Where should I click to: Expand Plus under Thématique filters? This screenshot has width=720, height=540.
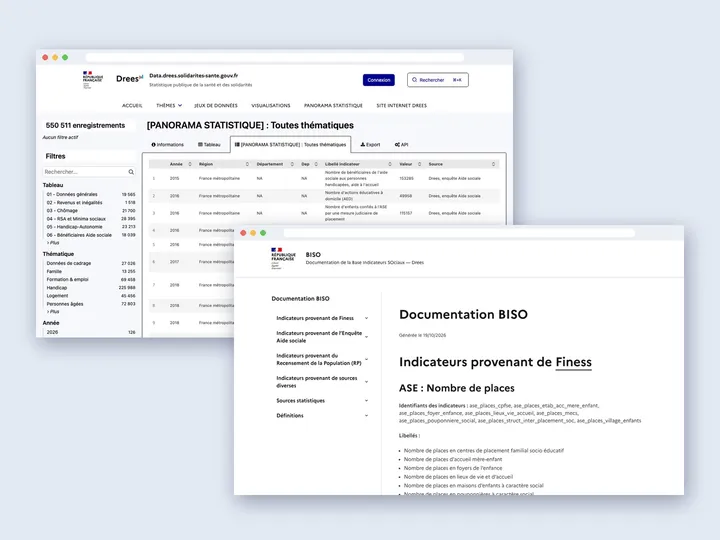[x=53, y=311]
